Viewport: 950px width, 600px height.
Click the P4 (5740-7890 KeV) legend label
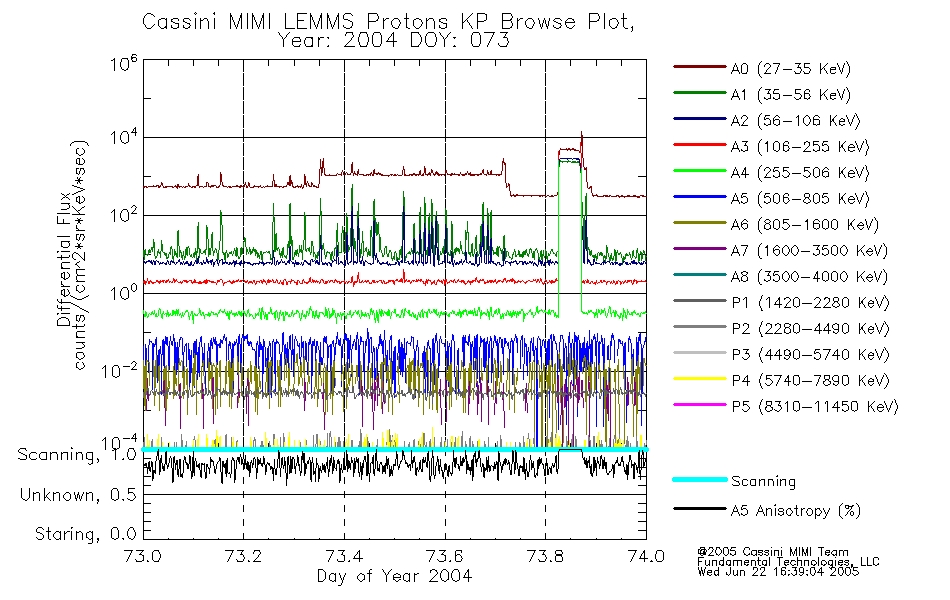[810, 381]
